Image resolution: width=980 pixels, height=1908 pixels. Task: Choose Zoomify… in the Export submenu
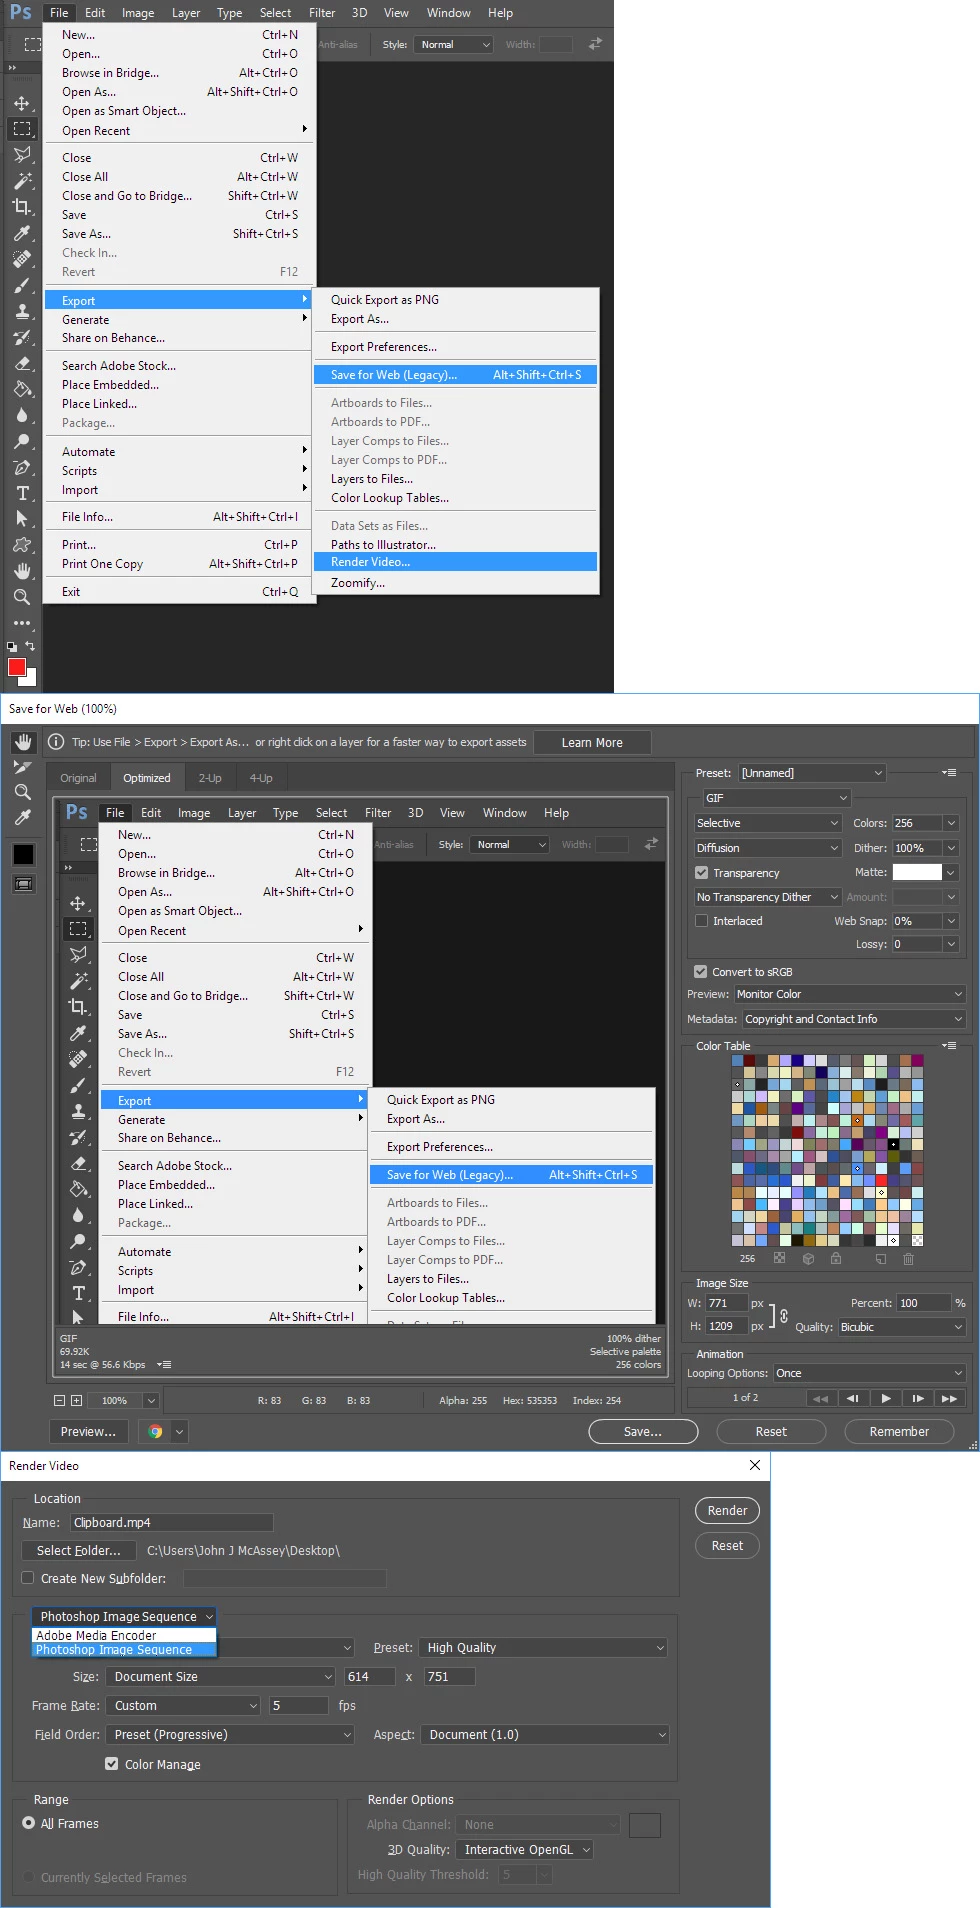456,583
